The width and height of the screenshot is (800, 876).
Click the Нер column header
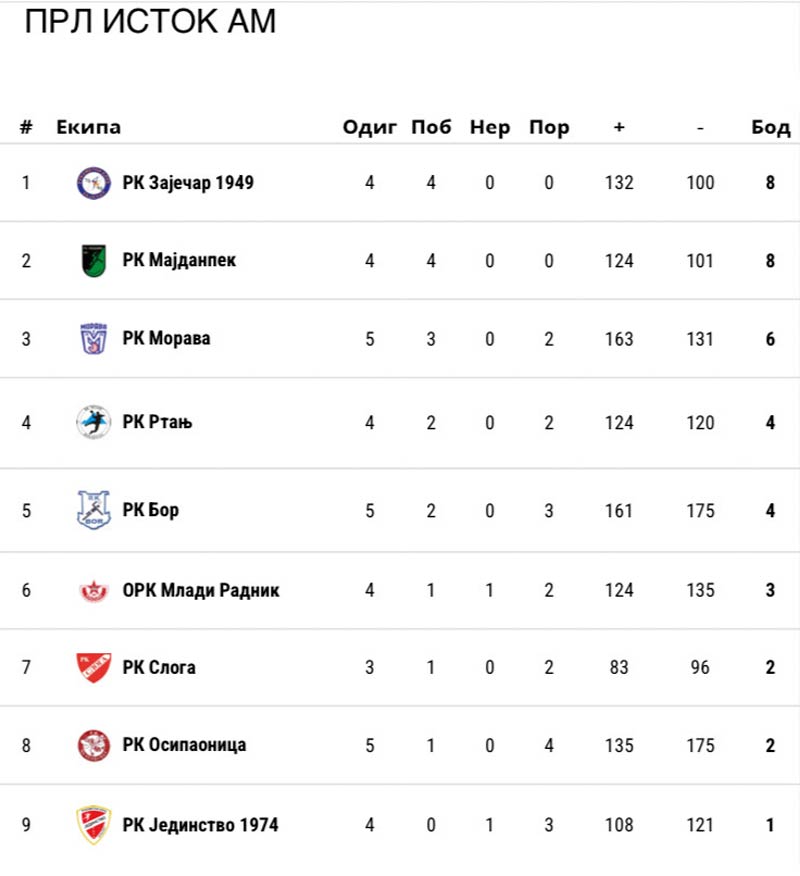pos(490,127)
